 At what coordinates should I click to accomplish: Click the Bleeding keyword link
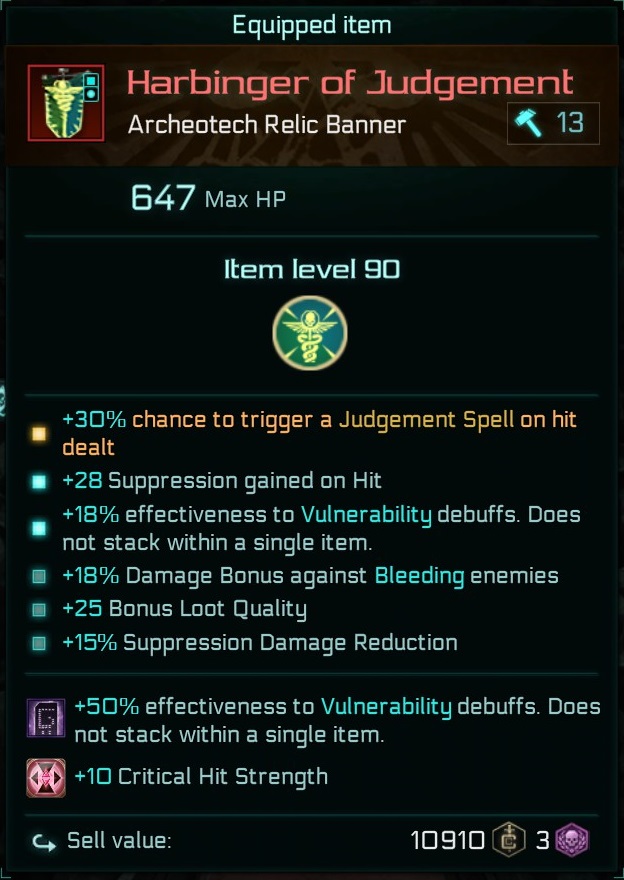coord(420,576)
